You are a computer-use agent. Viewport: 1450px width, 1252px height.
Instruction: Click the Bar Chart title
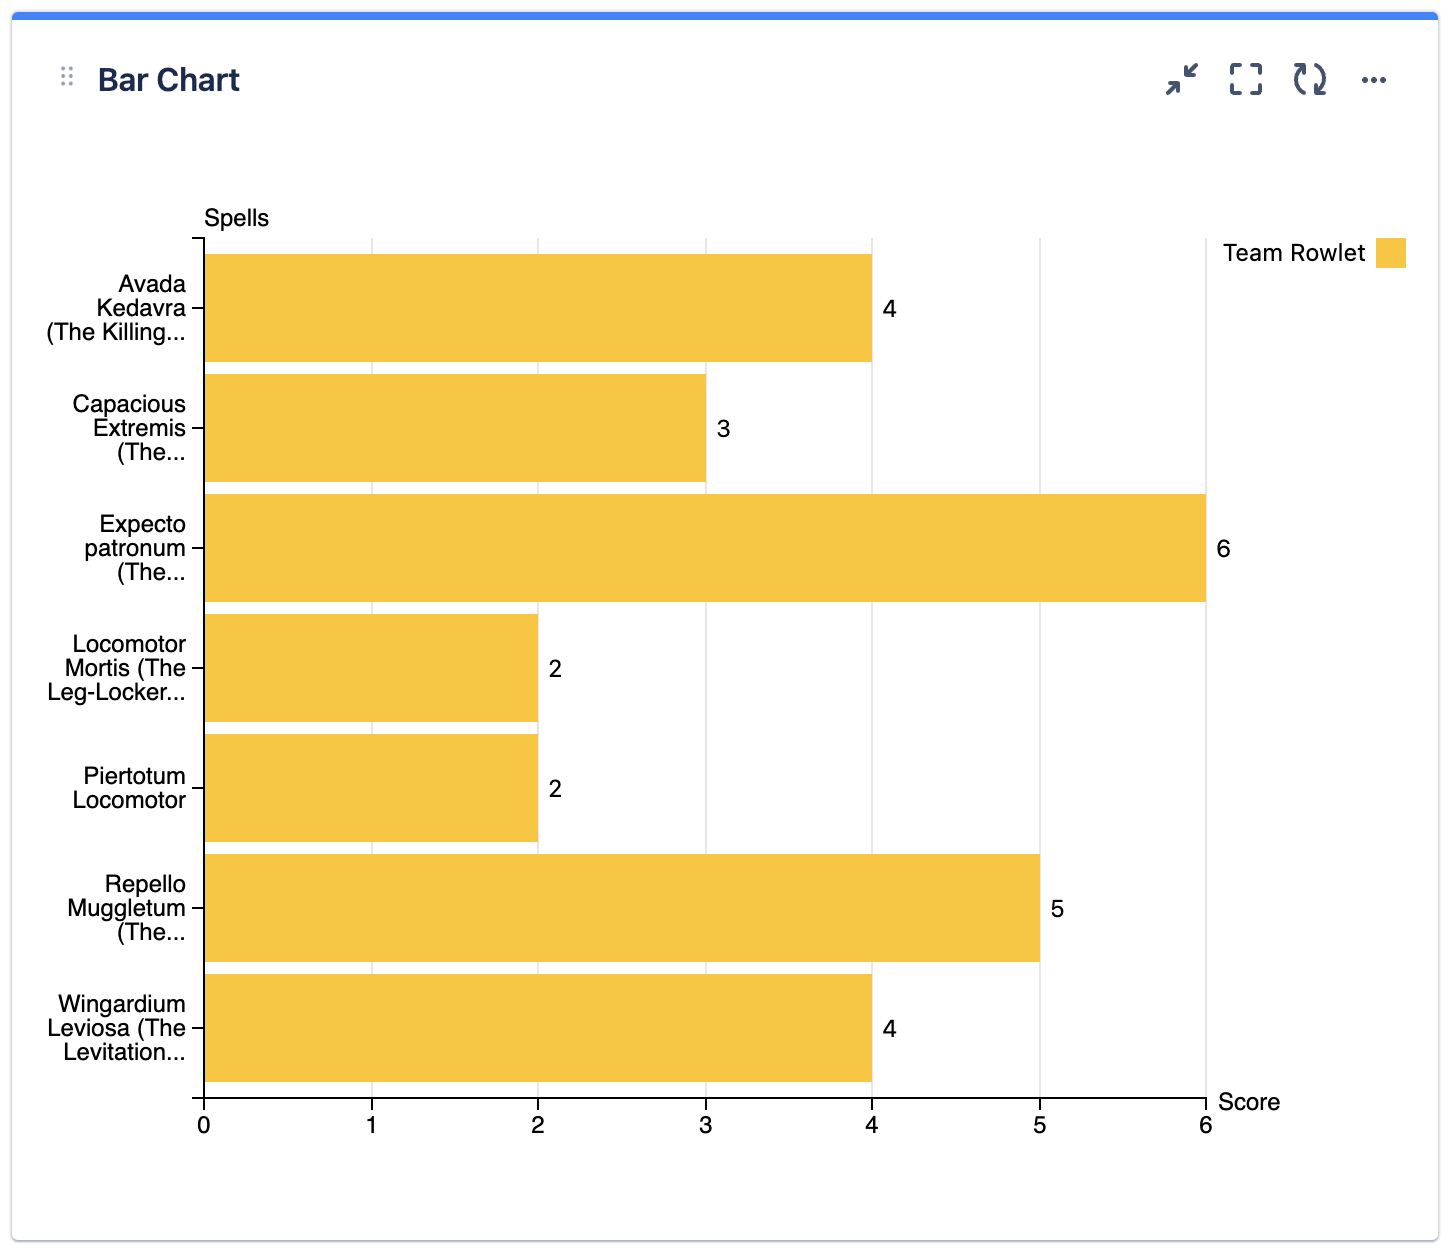pos(168,80)
